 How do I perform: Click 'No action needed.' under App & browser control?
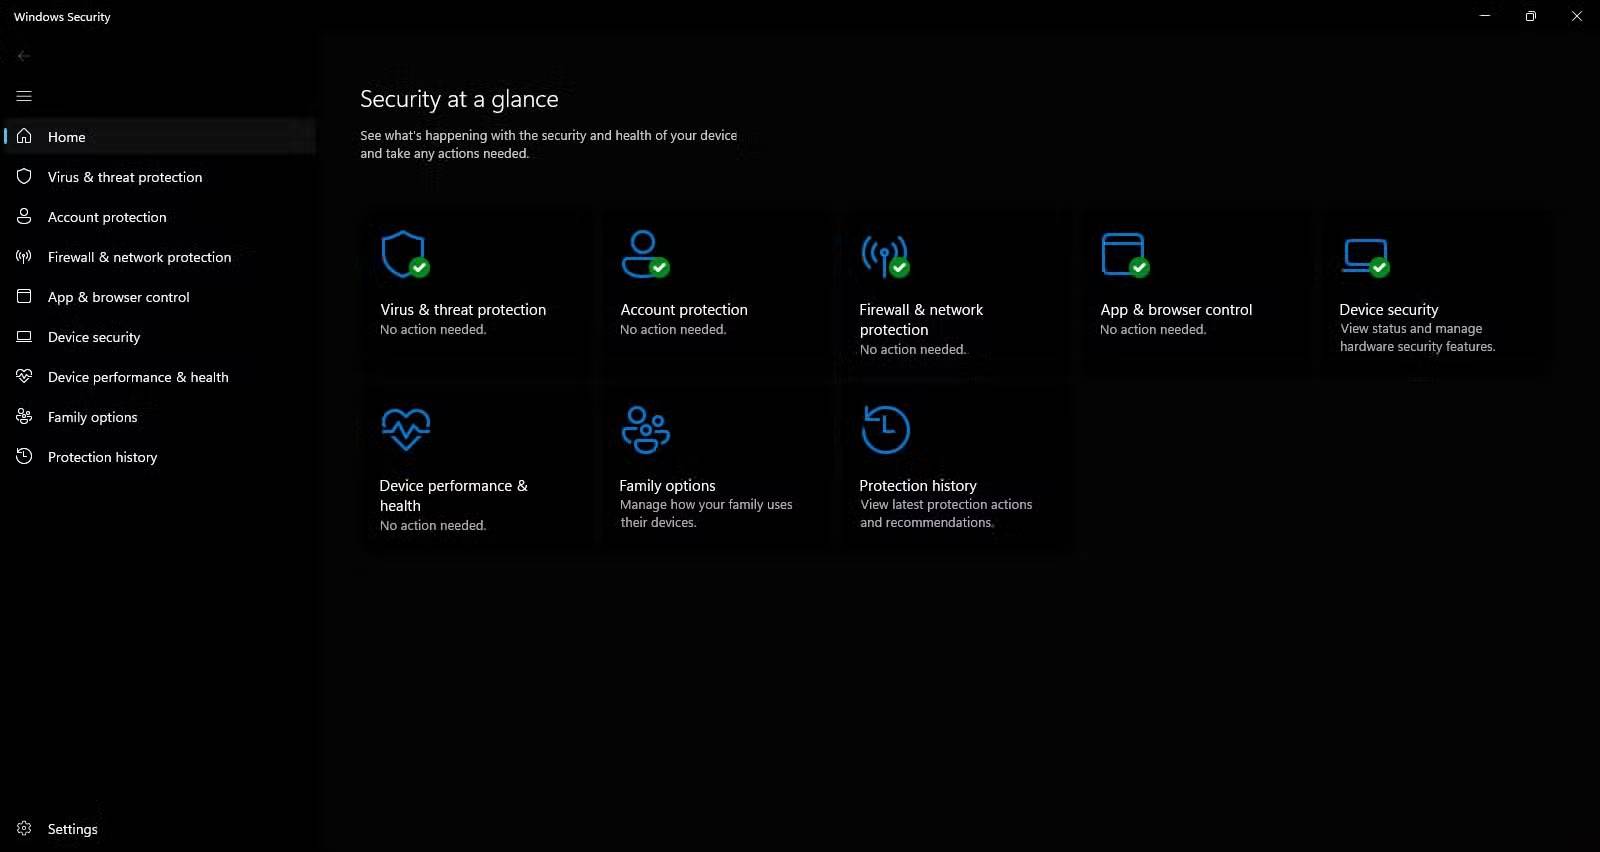point(1153,330)
